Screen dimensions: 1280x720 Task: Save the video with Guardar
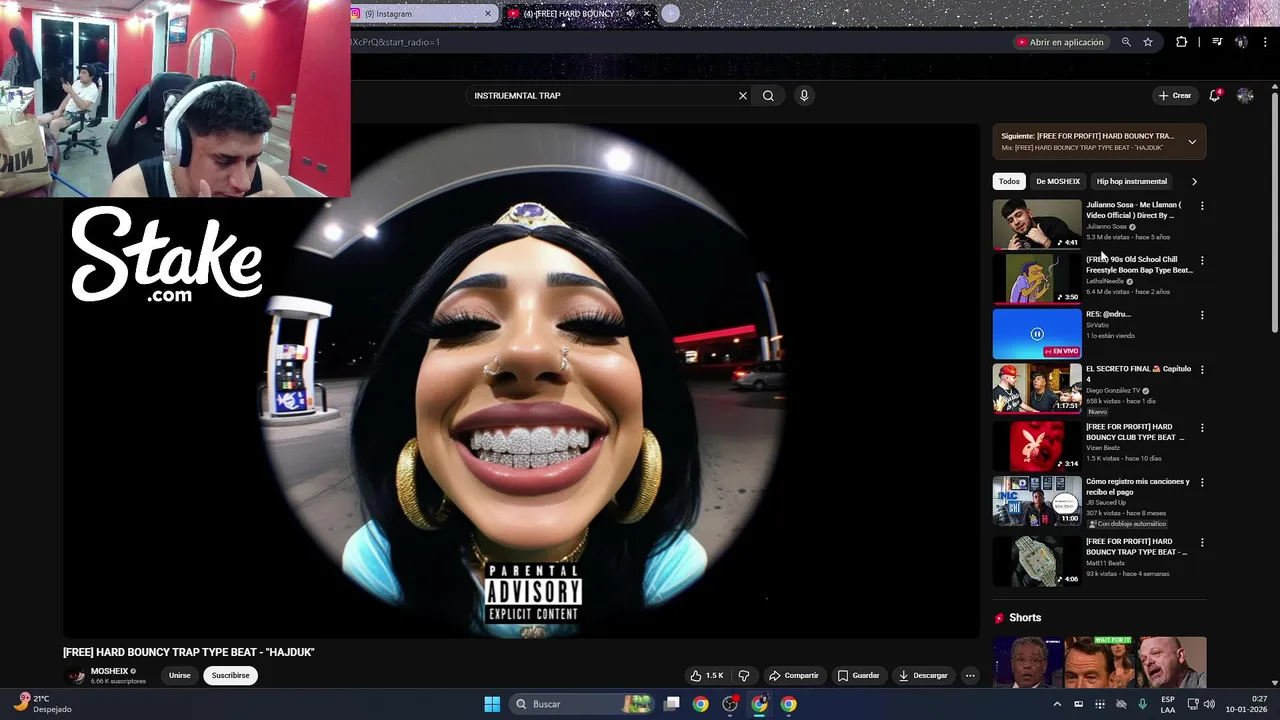pyautogui.click(x=859, y=676)
